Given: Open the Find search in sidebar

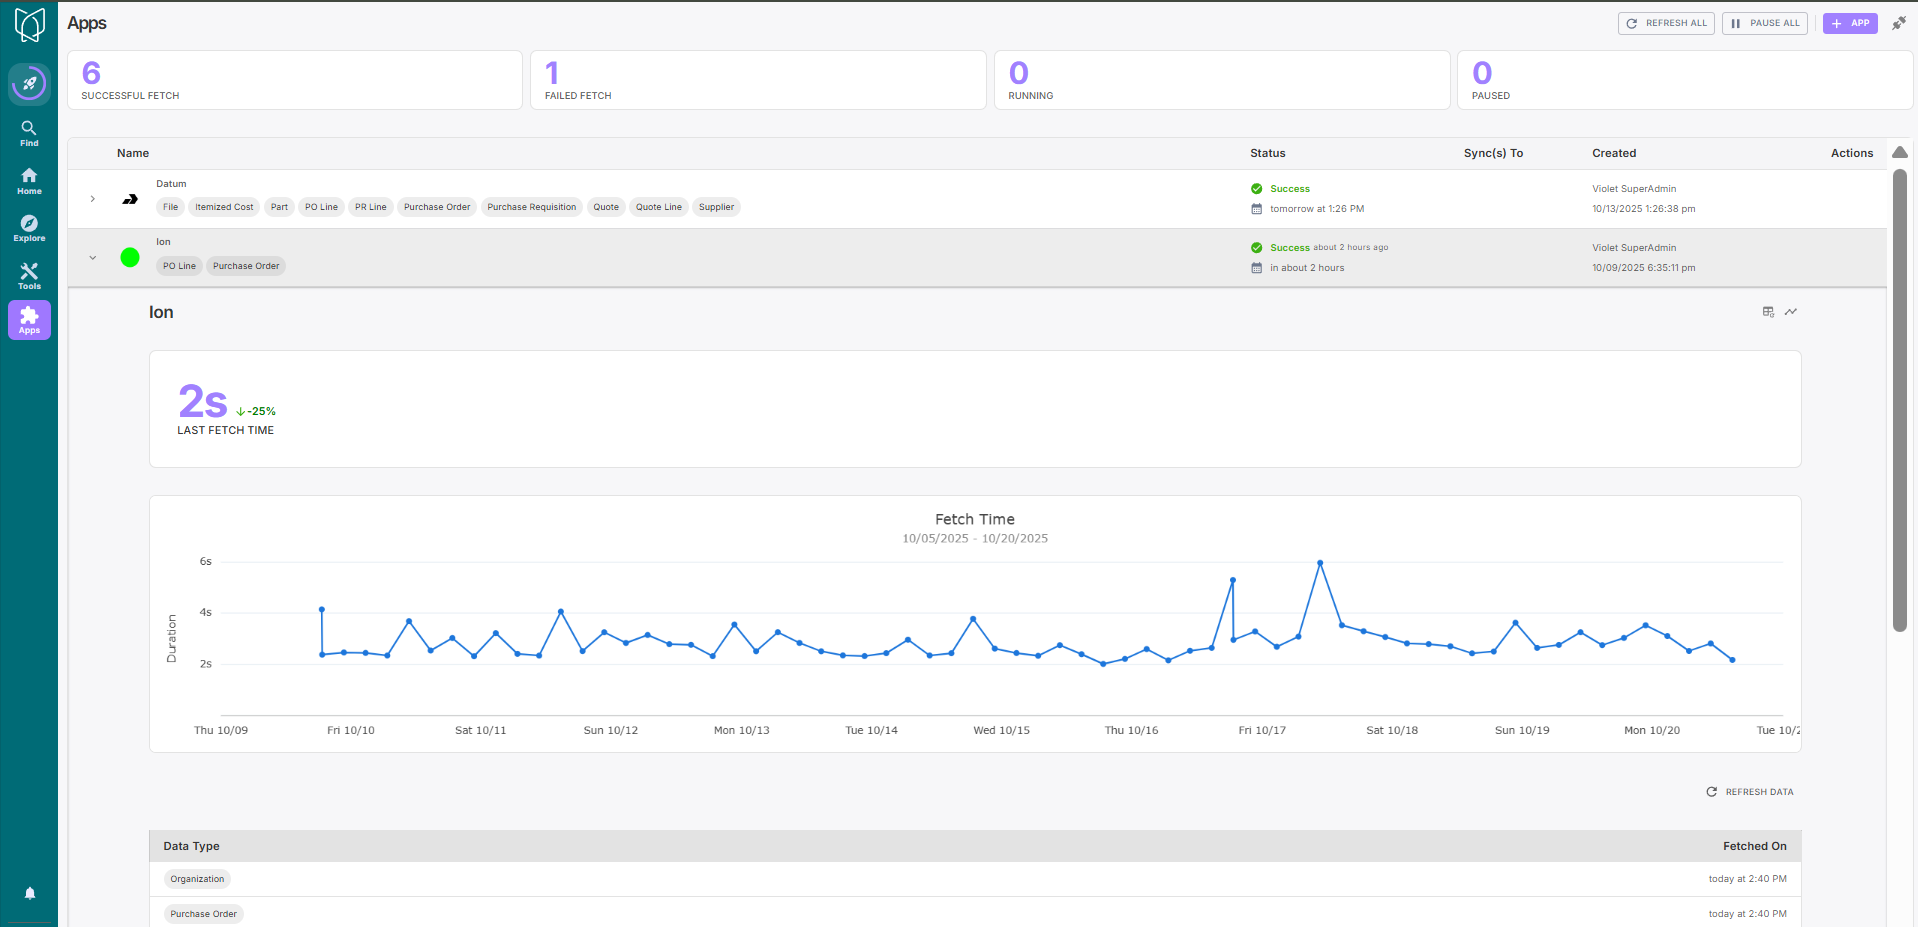Looking at the screenshot, I should click(x=29, y=132).
